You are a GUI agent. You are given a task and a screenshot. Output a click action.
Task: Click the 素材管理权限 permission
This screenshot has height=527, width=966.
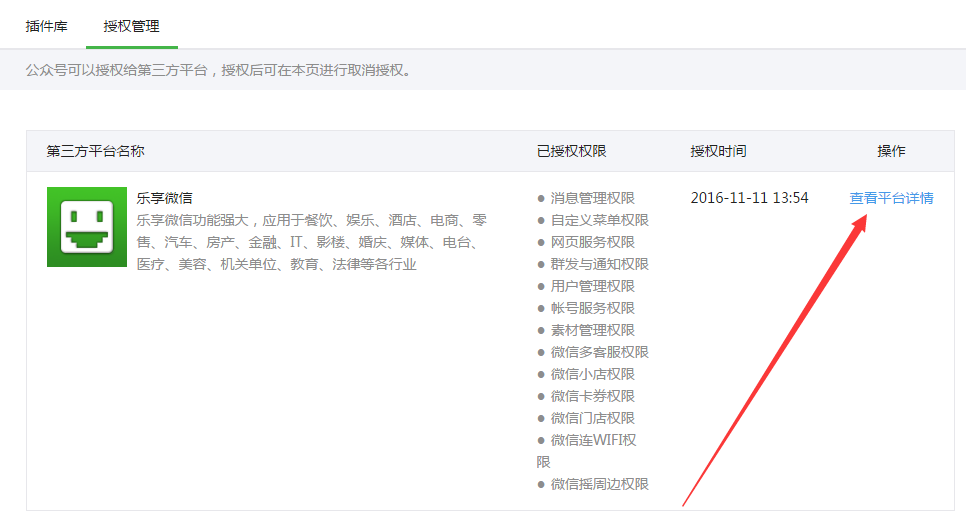click(x=592, y=330)
